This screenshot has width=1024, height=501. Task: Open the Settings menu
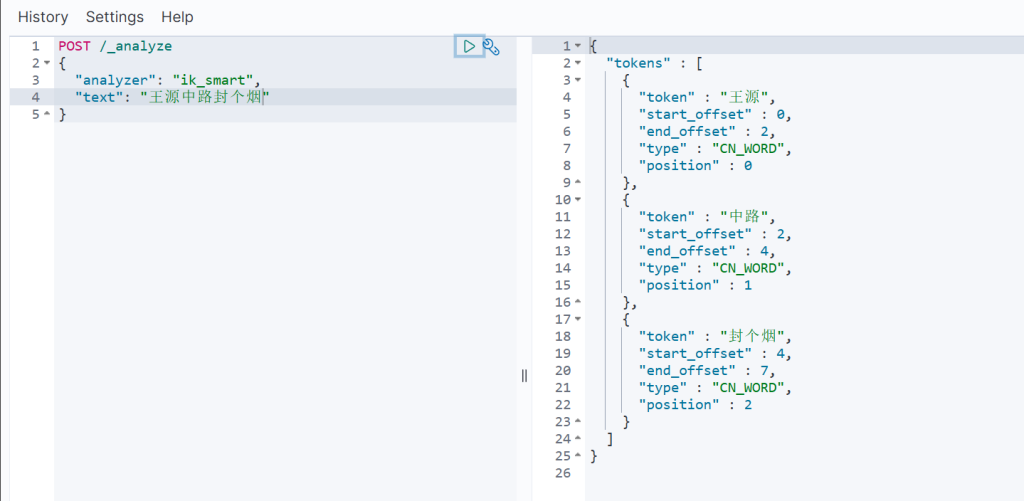coord(114,17)
